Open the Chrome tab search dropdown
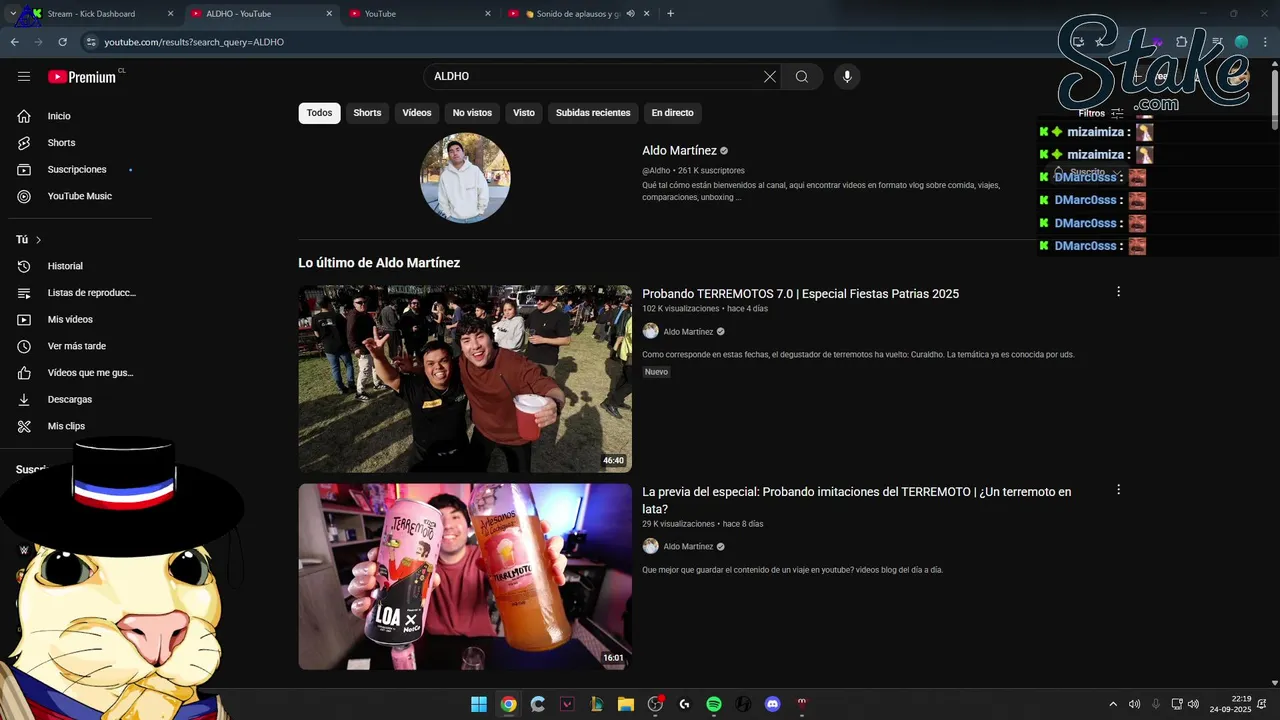Screen dimensions: 1280x720 click(12, 14)
